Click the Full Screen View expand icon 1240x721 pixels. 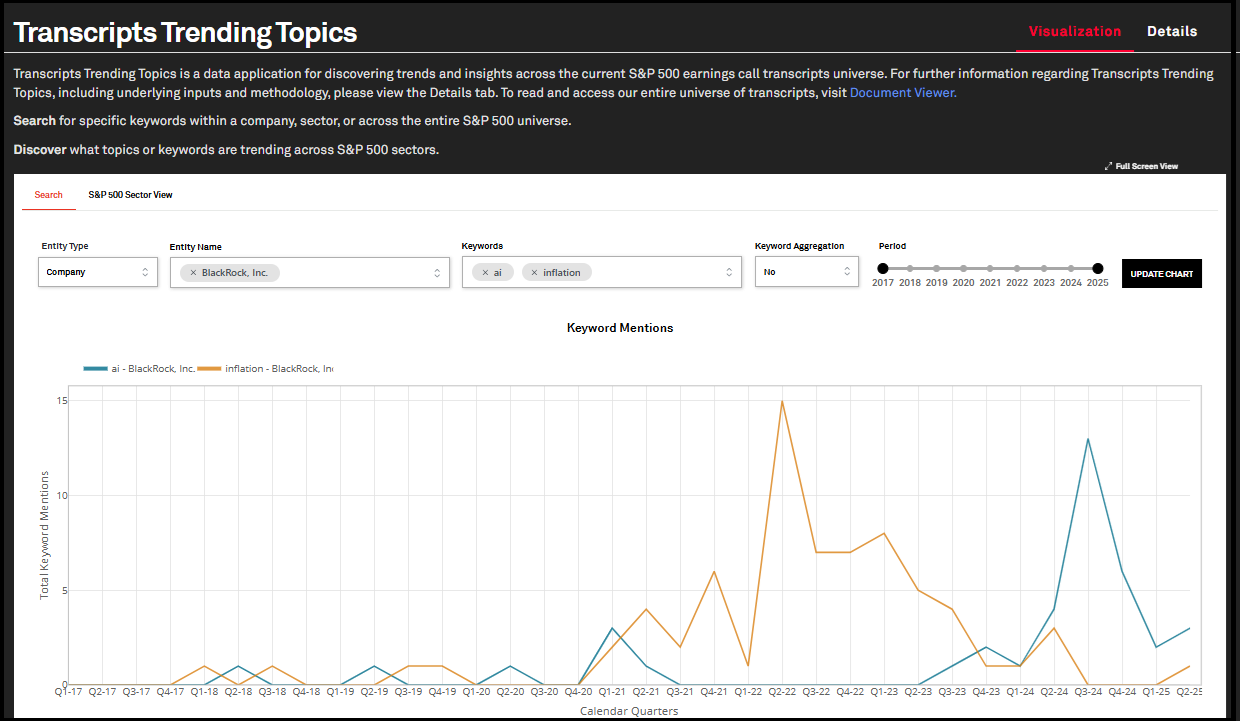[1109, 166]
